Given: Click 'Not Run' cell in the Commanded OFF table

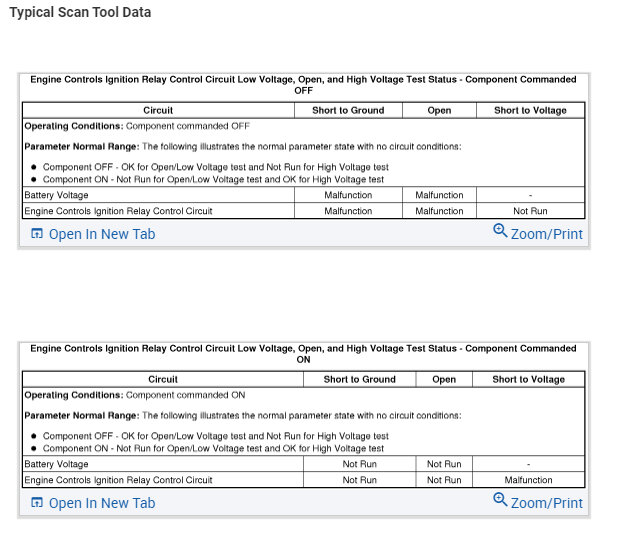Looking at the screenshot, I should click(x=530, y=211).
